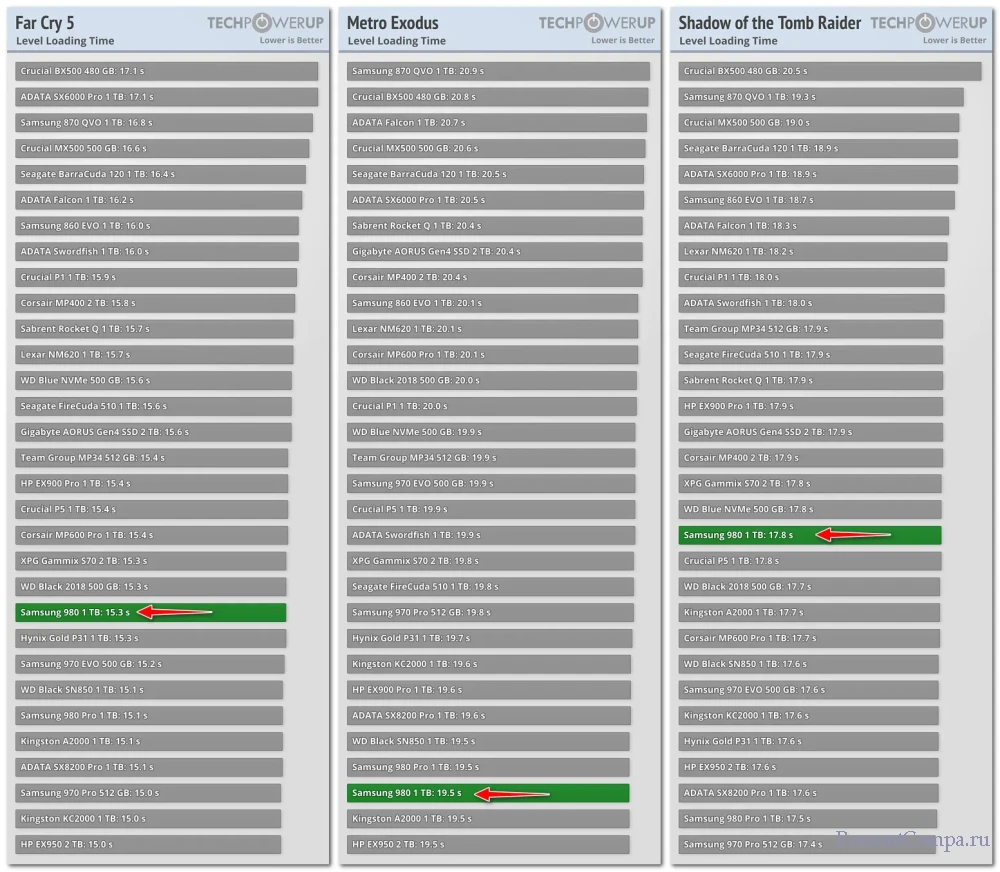Click the Crucial MX500 16.6 s bar

[162, 148]
